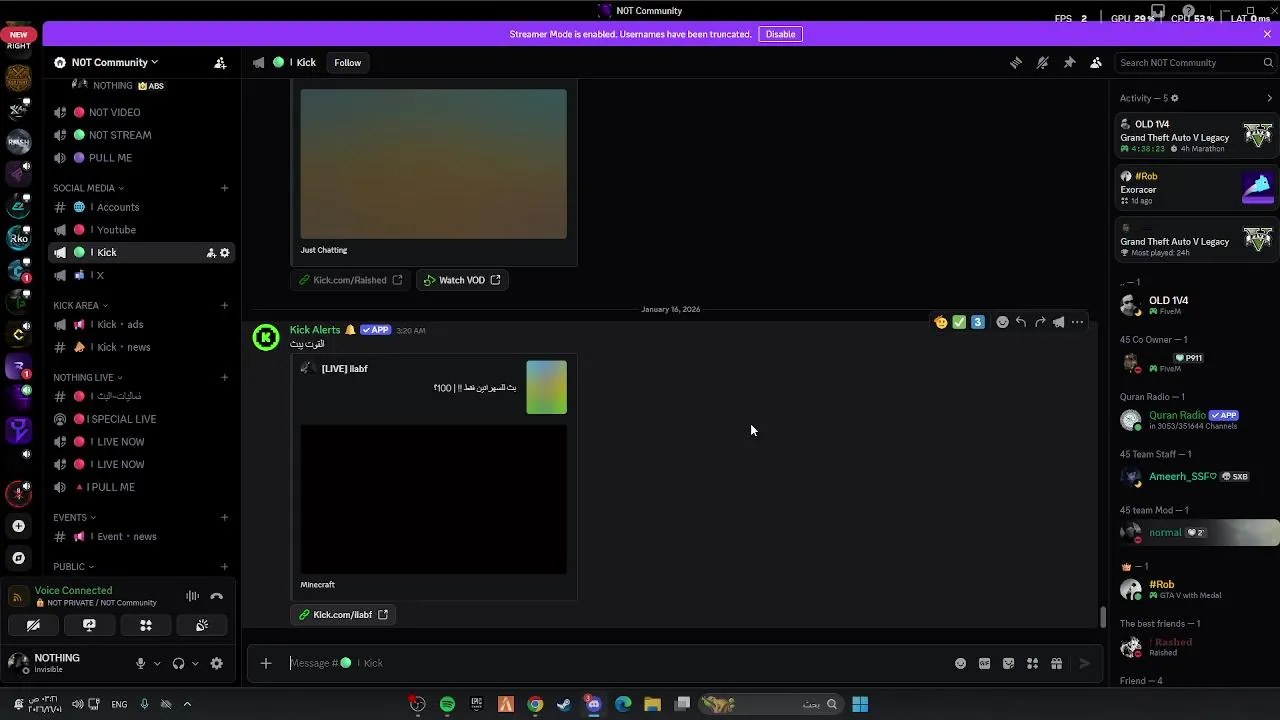Open the apps launcher in message bar
1280x720 pixels.
click(1032, 663)
